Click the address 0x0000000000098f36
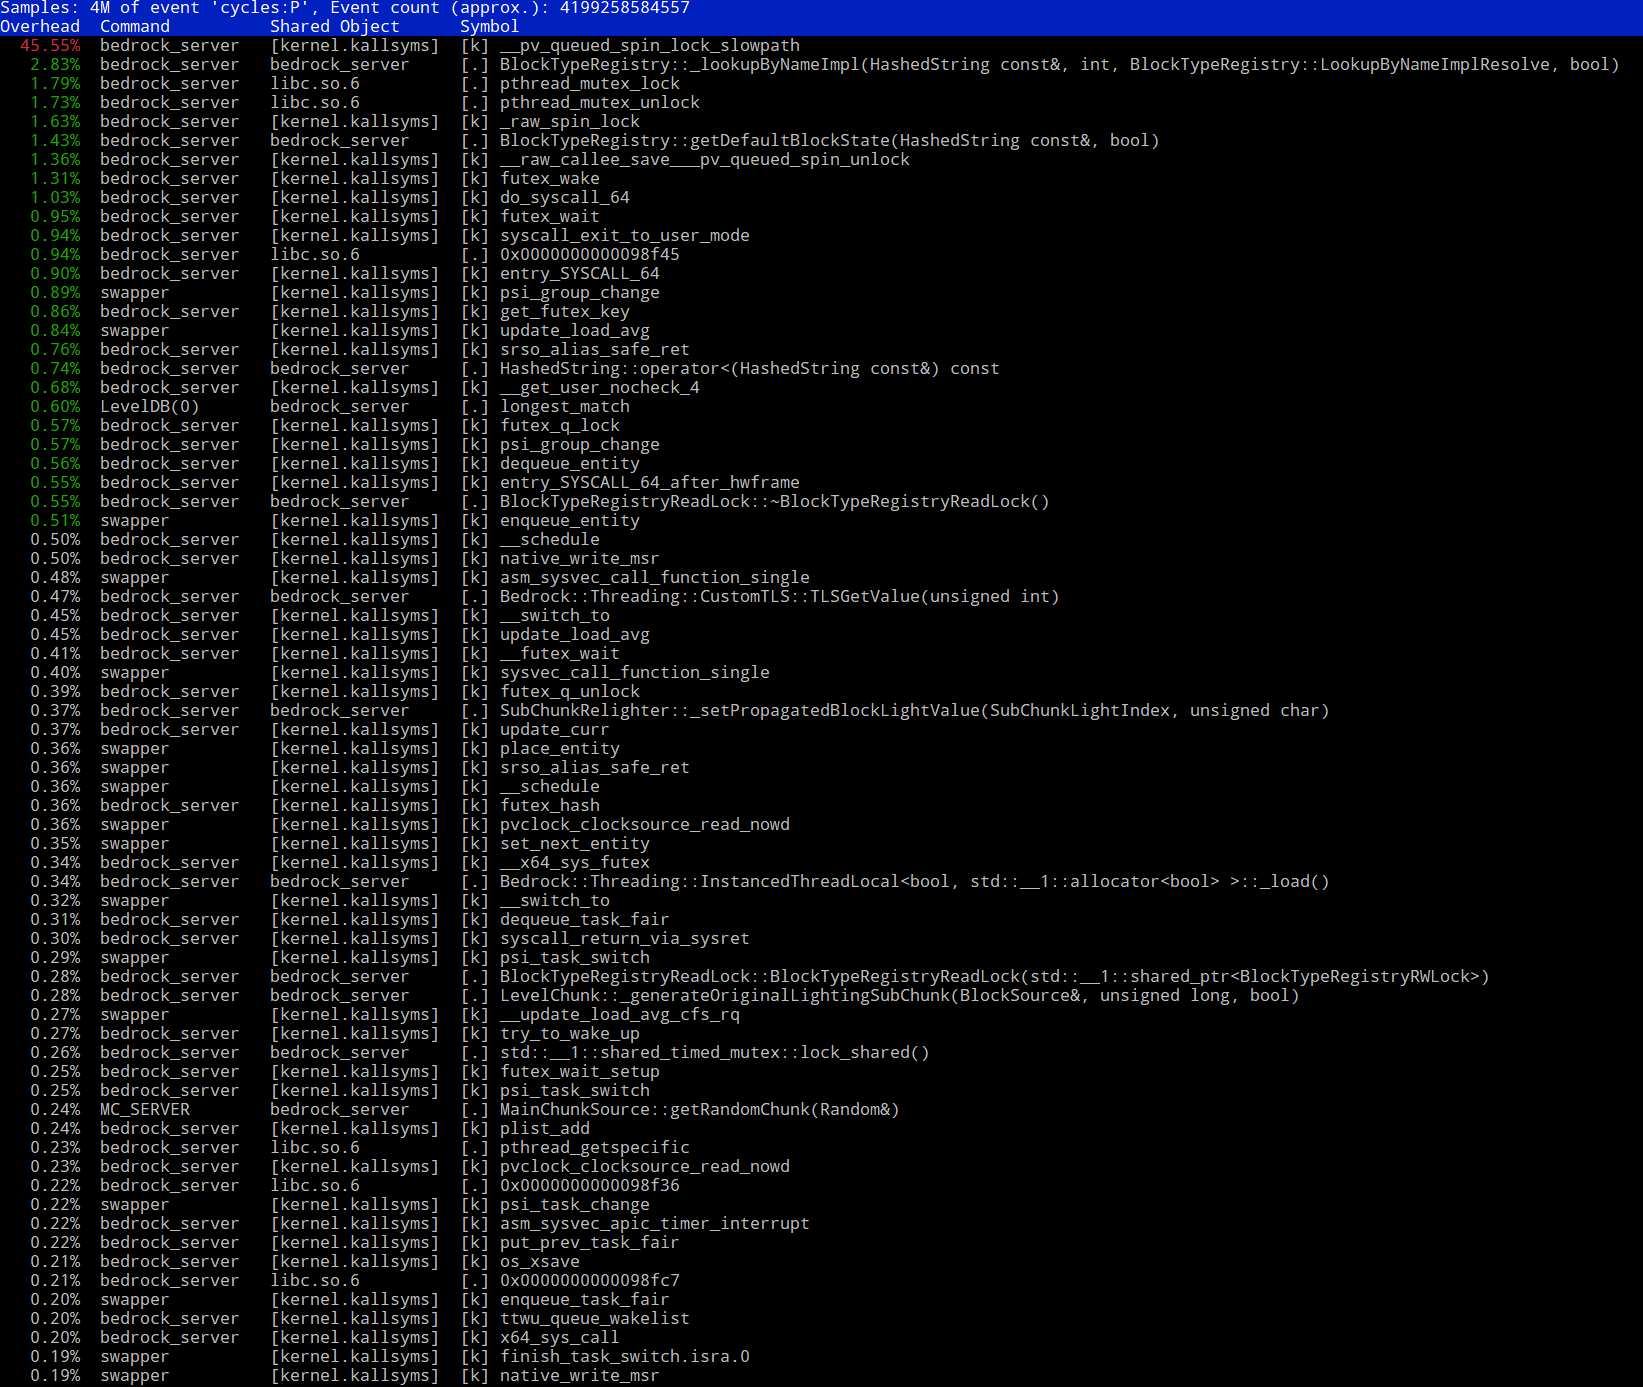Viewport: 1643px width, 1387px height. (590, 1186)
